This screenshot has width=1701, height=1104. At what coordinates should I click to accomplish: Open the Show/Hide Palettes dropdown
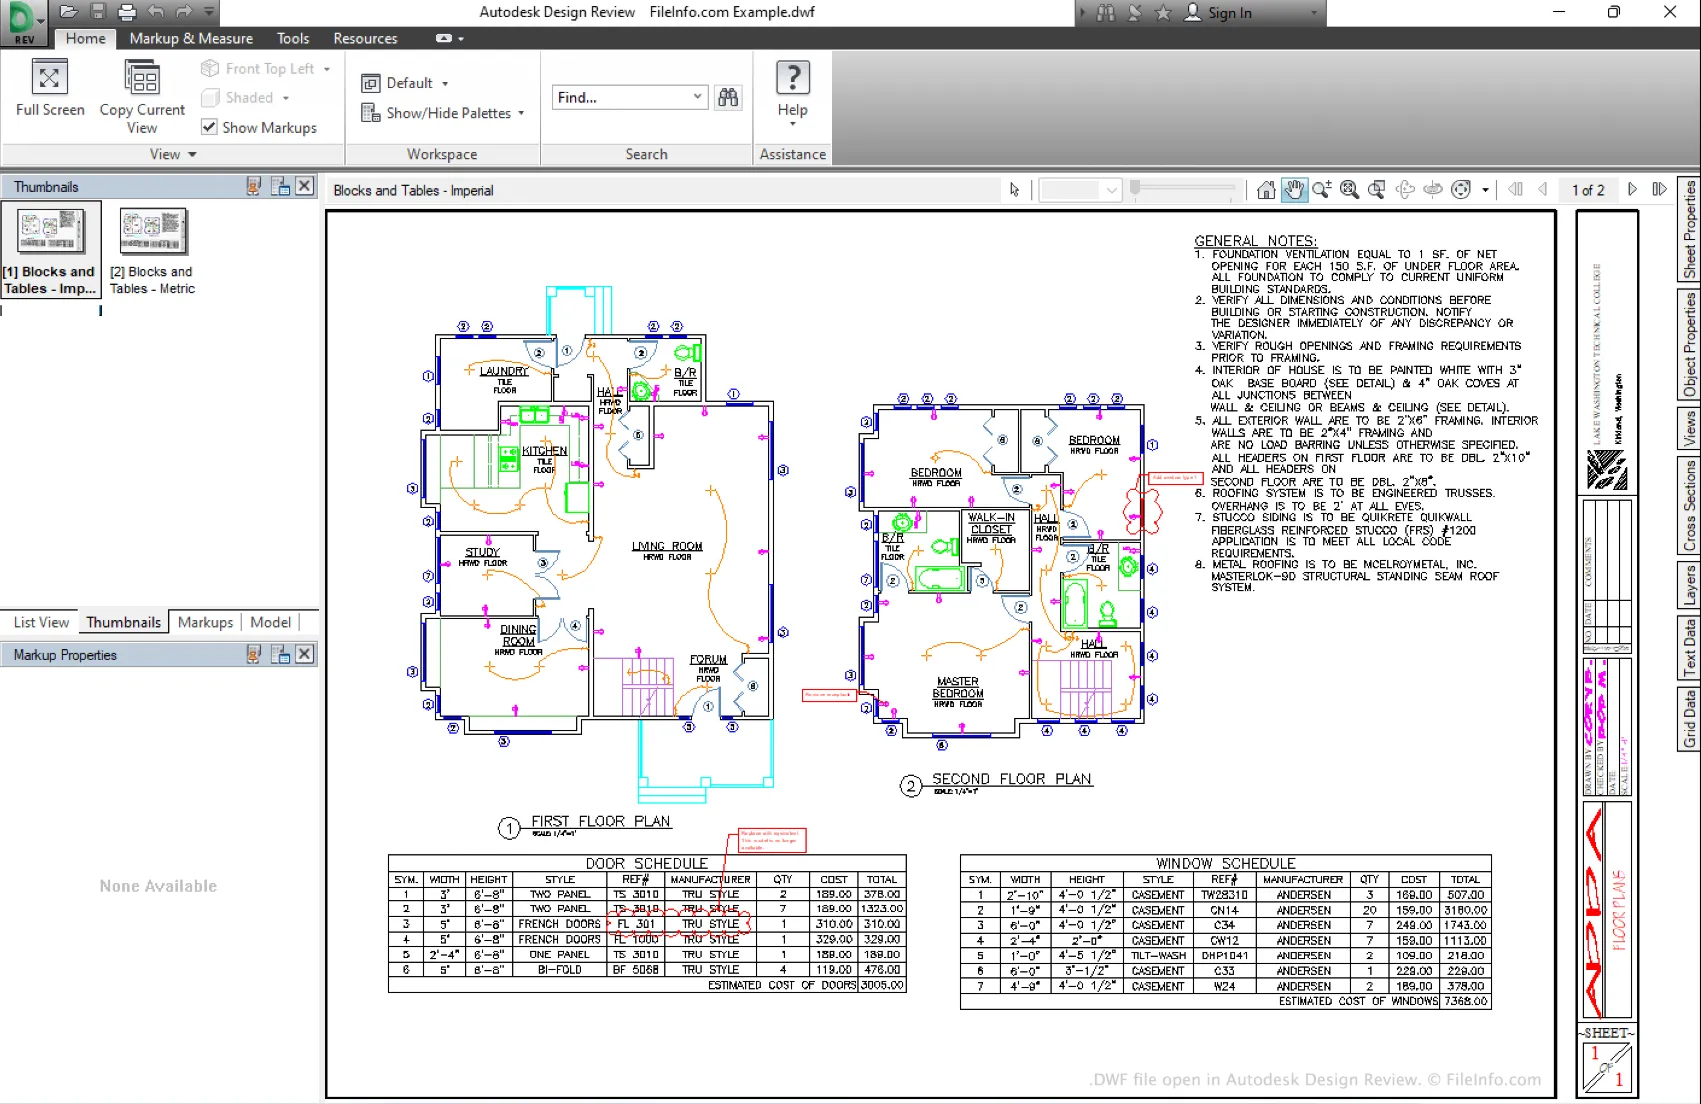coord(443,113)
